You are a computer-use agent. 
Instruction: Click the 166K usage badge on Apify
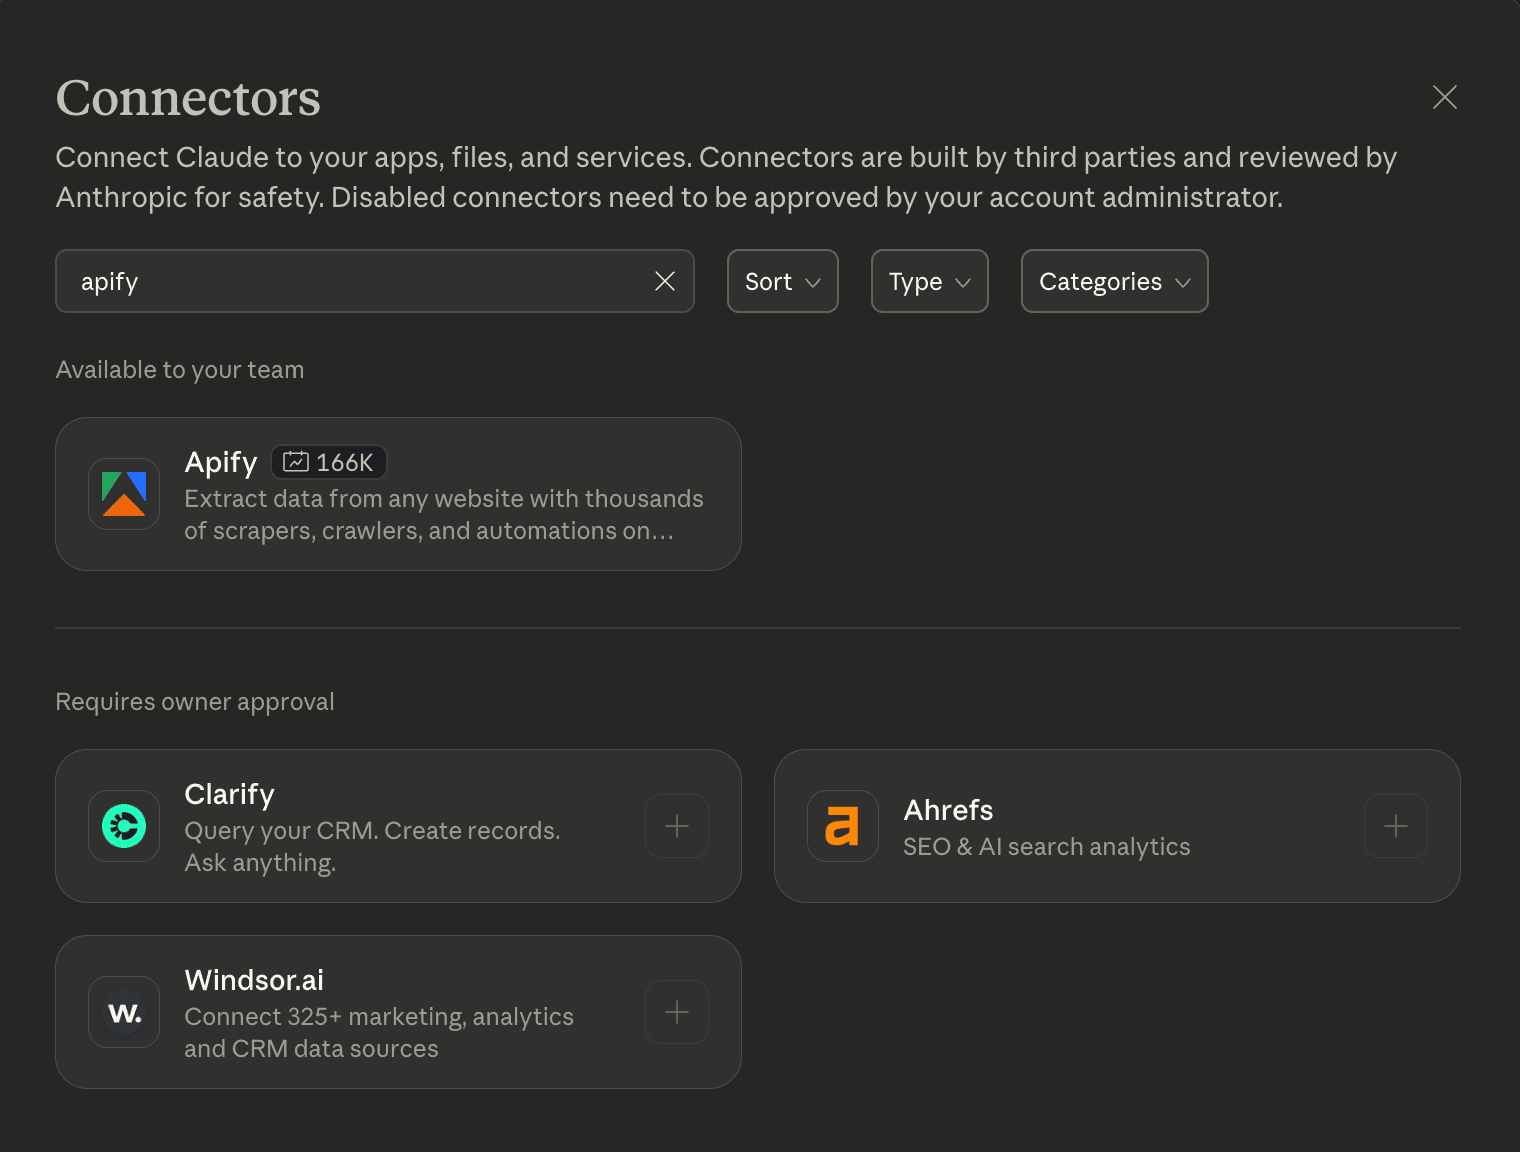point(328,462)
